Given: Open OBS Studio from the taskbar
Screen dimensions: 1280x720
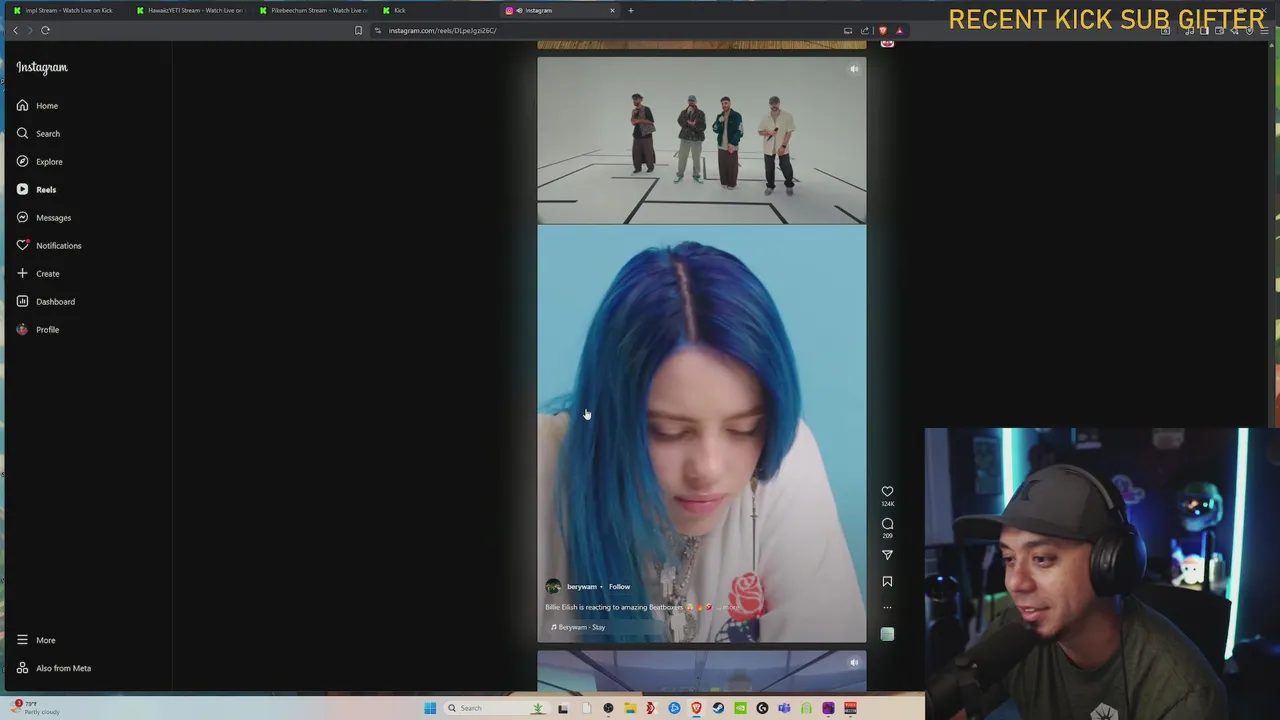Looking at the screenshot, I should coord(608,708).
